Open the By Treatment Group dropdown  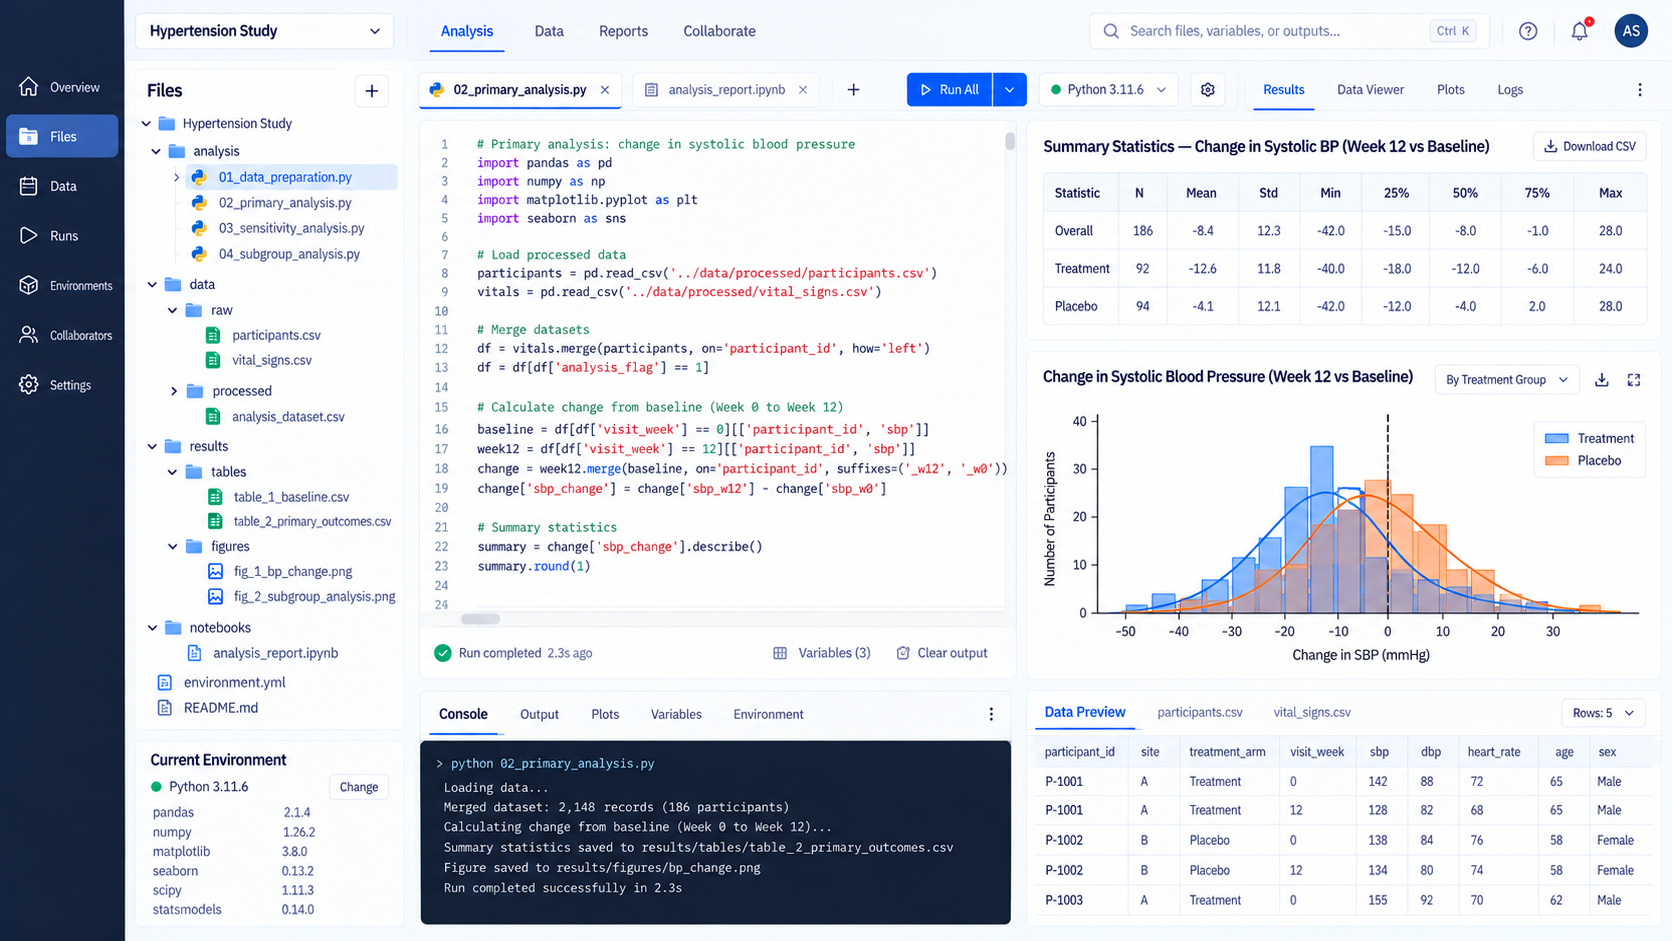[x=1507, y=380]
